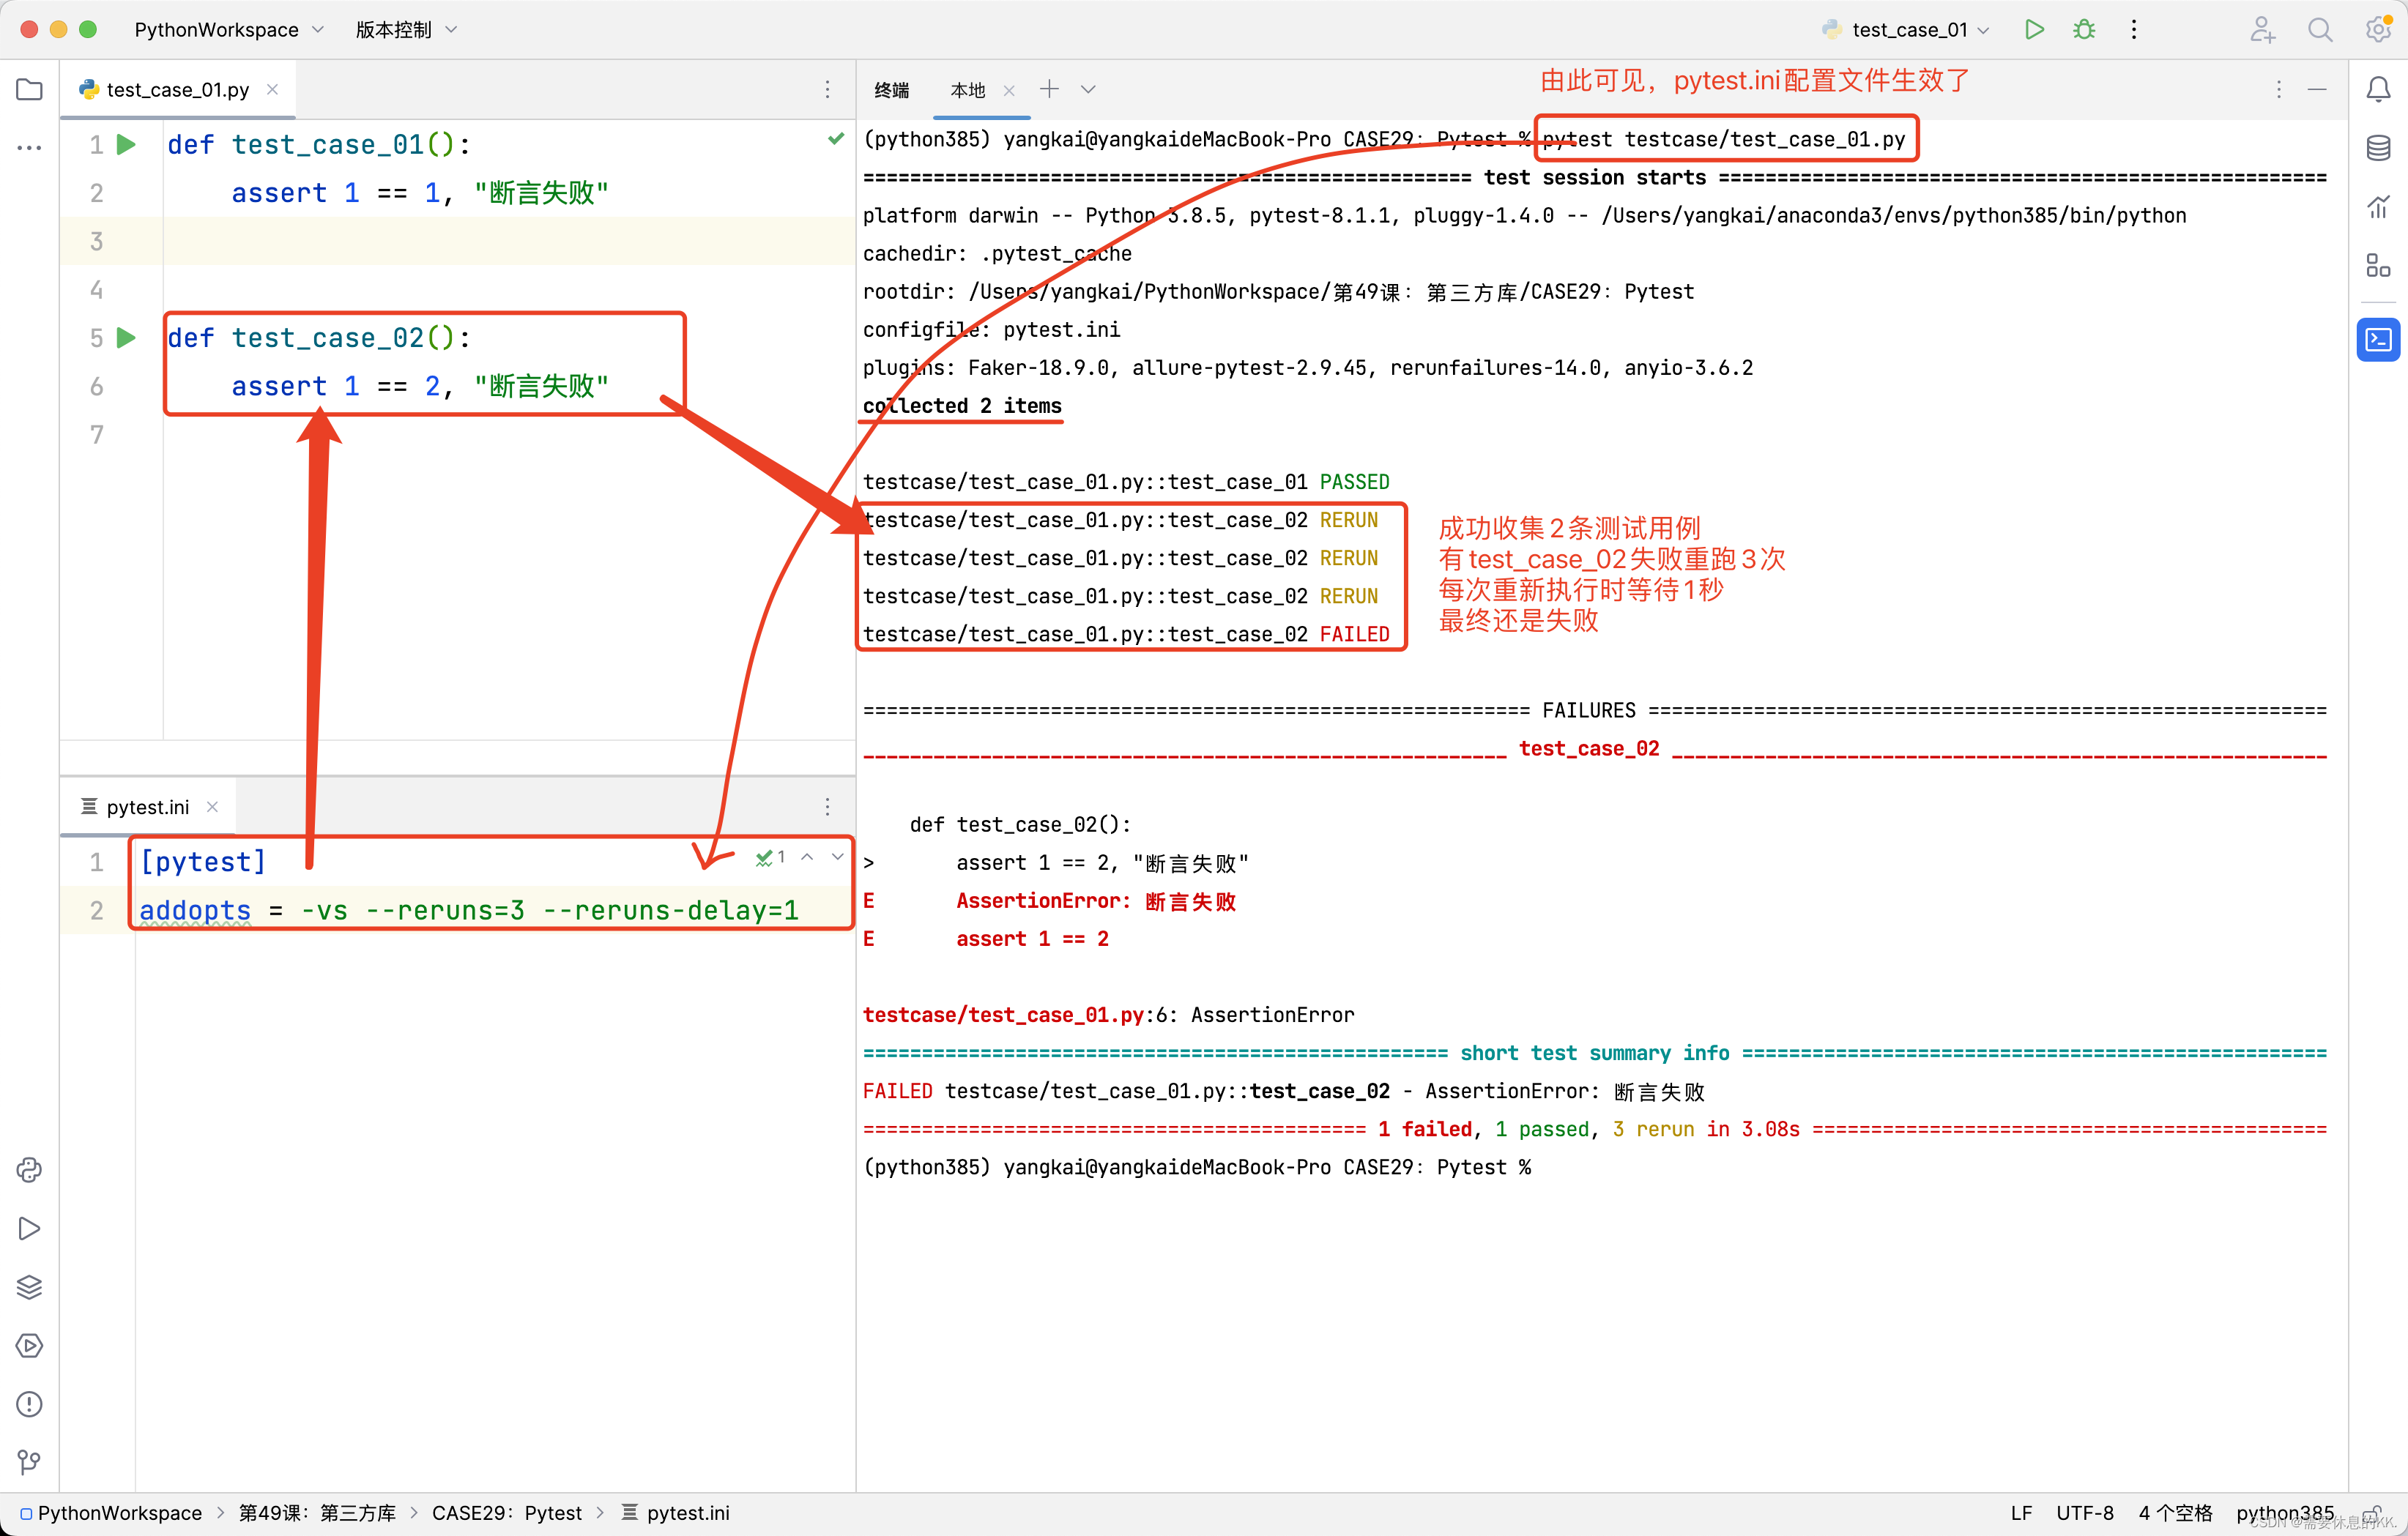Go to previous highlighted problem arrow

(807, 857)
